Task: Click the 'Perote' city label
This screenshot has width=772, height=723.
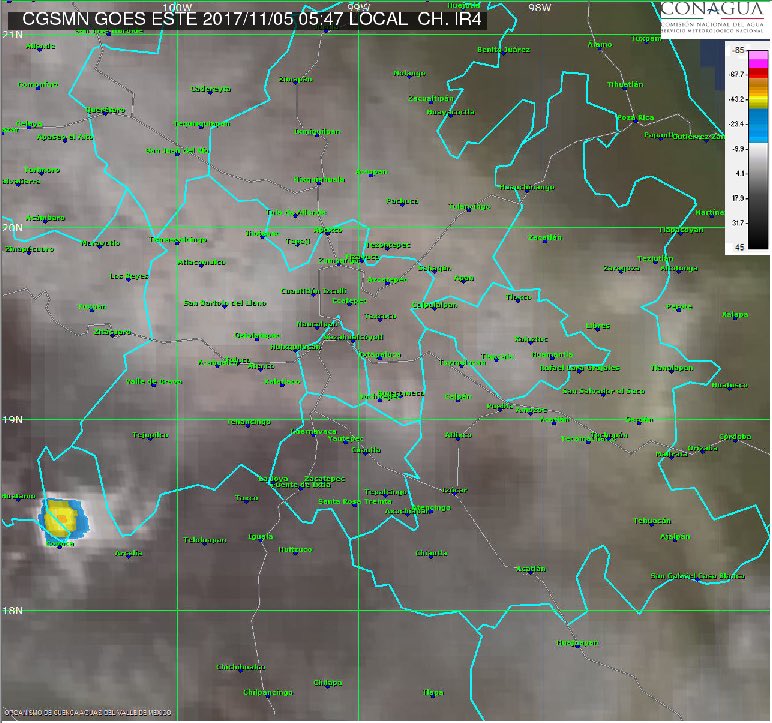Action: (x=679, y=307)
